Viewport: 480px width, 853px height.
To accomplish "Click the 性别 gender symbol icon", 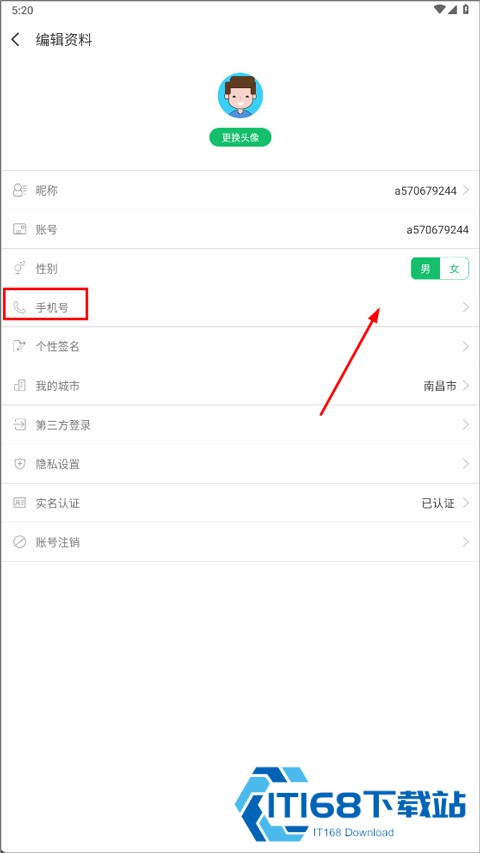I will [20, 268].
